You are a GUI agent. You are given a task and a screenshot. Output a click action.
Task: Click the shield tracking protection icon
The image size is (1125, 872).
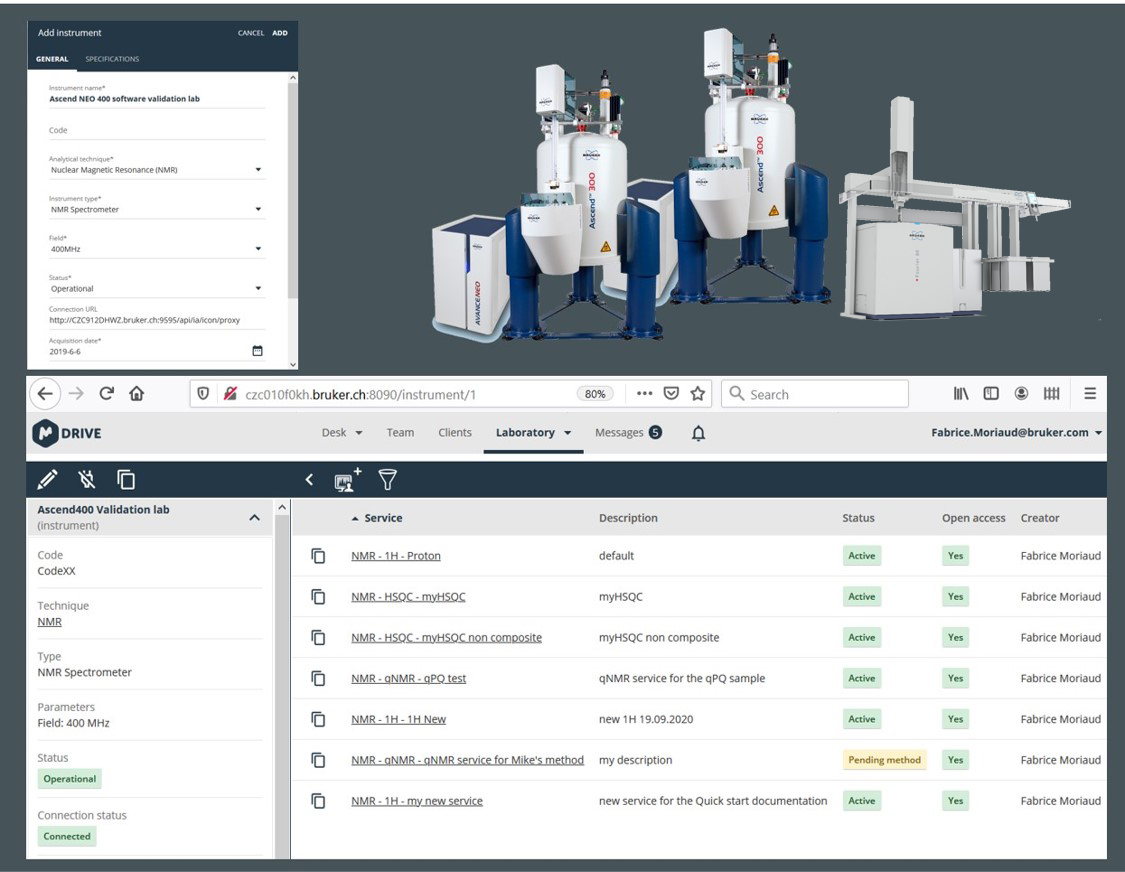203,393
